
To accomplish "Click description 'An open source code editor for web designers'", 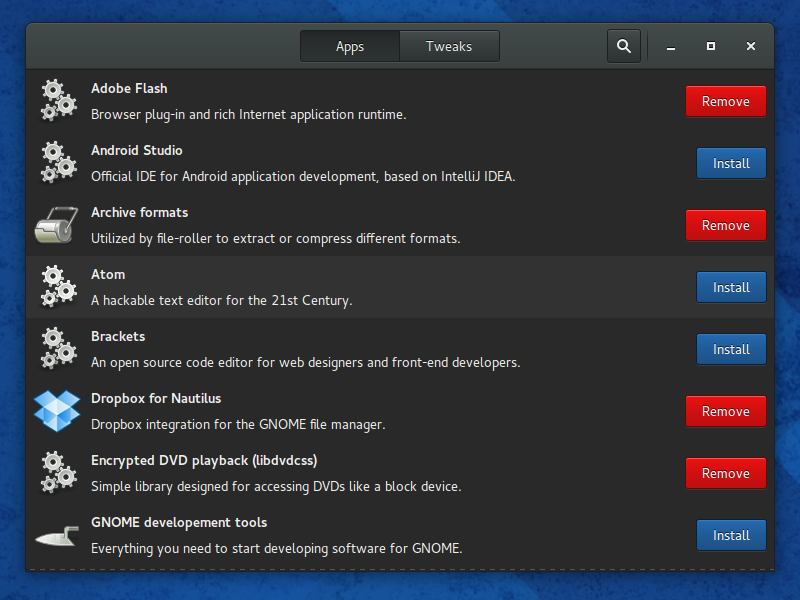I will [306, 363].
